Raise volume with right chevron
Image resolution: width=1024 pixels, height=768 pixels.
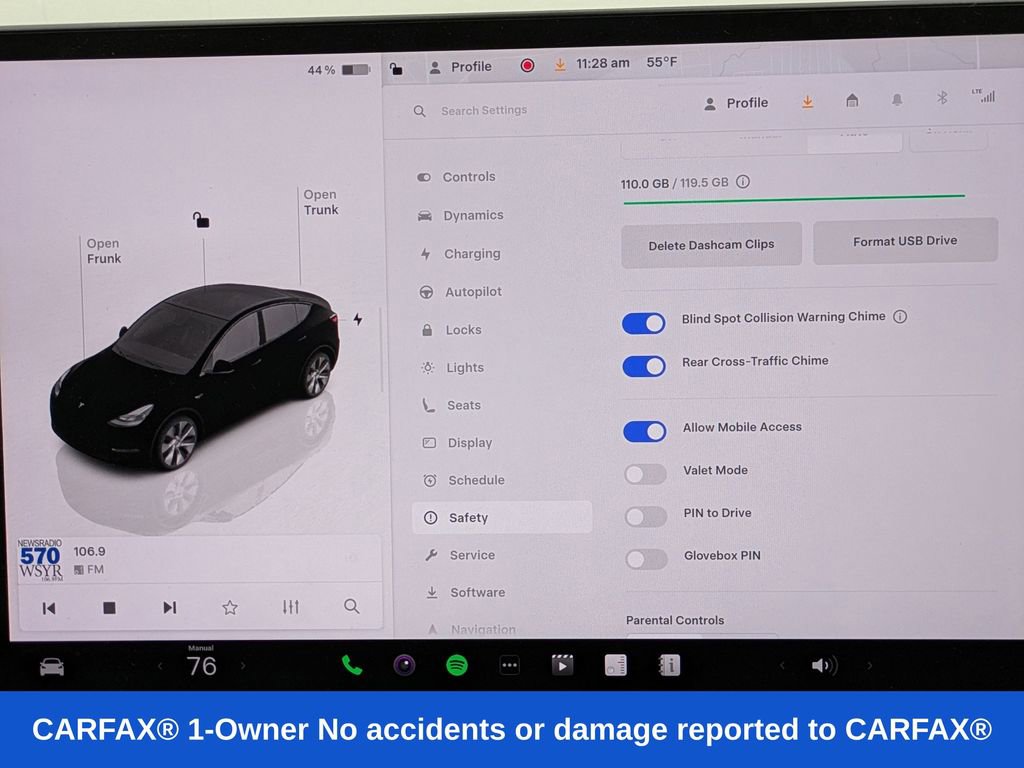869,665
